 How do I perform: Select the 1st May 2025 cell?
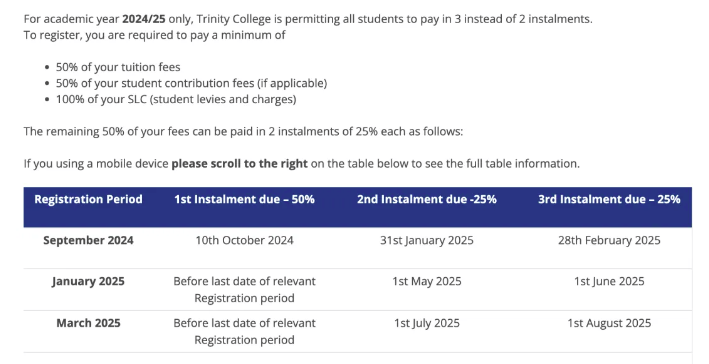pyautogui.click(x=427, y=281)
